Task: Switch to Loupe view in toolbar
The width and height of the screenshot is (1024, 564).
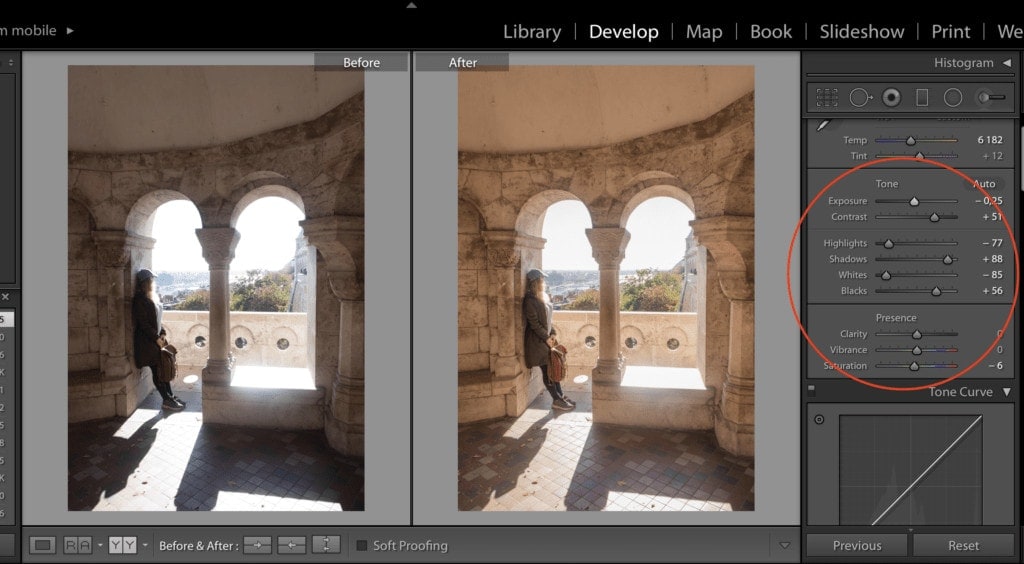Action: coord(42,545)
